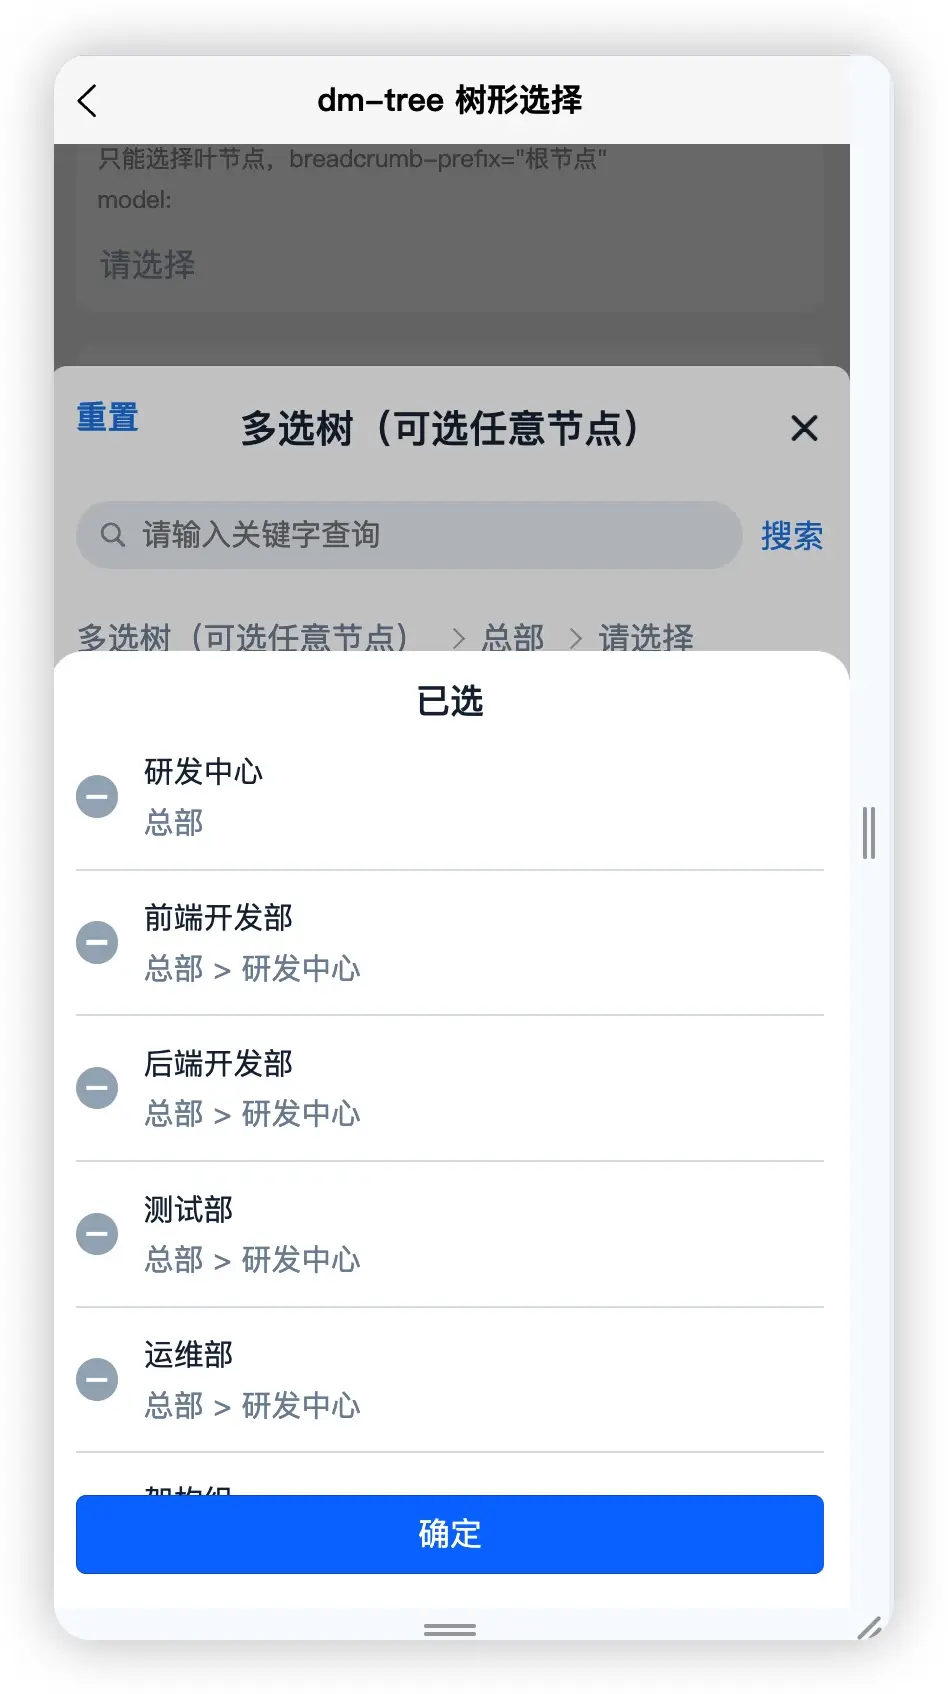Click the 重置 reset link

click(107, 417)
